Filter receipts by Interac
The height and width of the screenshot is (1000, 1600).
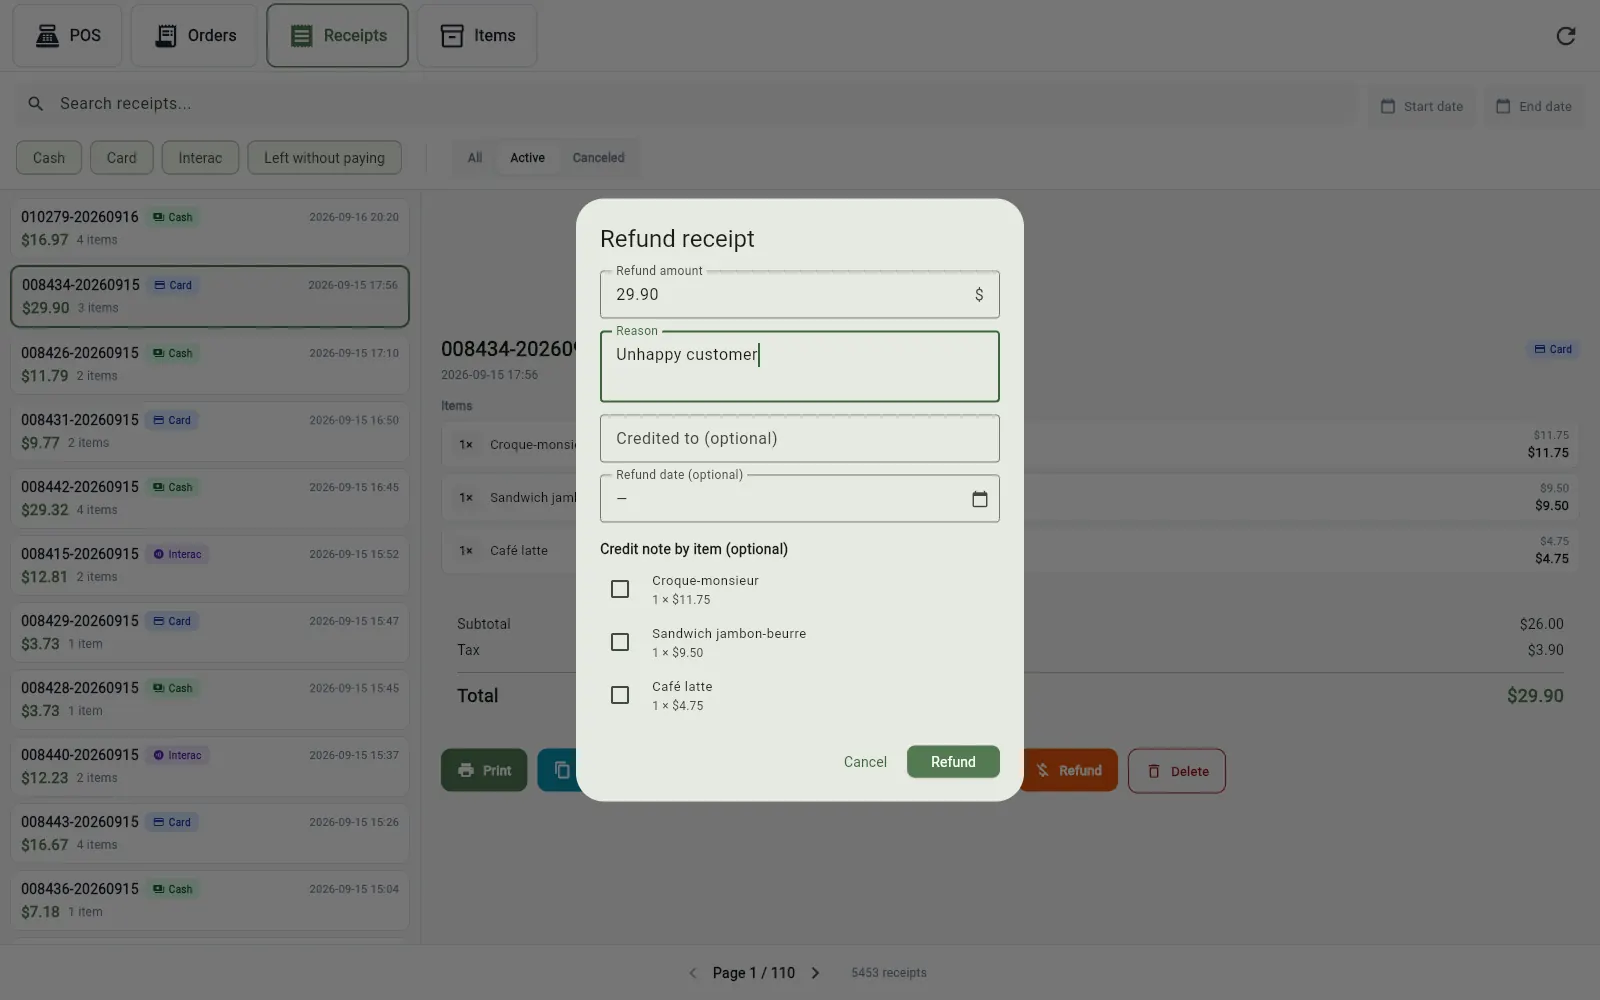tap(200, 158)
